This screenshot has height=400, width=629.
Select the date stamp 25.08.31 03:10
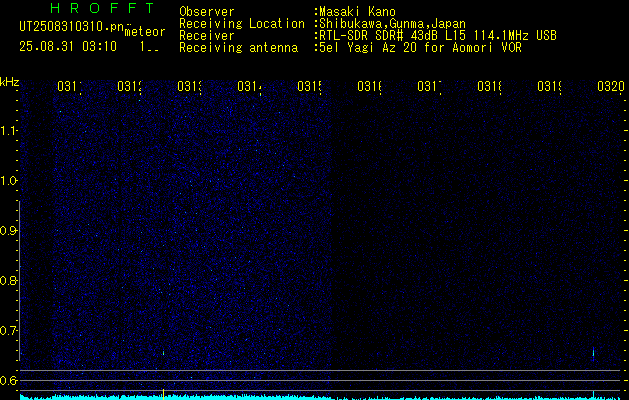(x=68, y=47)
